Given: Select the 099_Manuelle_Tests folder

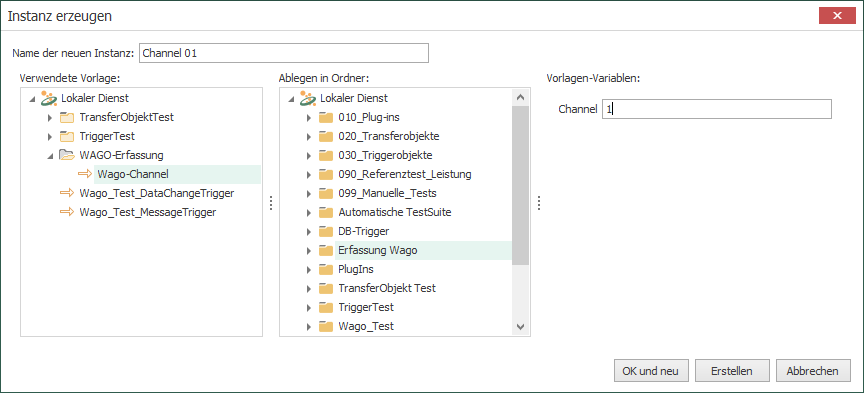Looking at the screenshot, I should coord(387,193).
